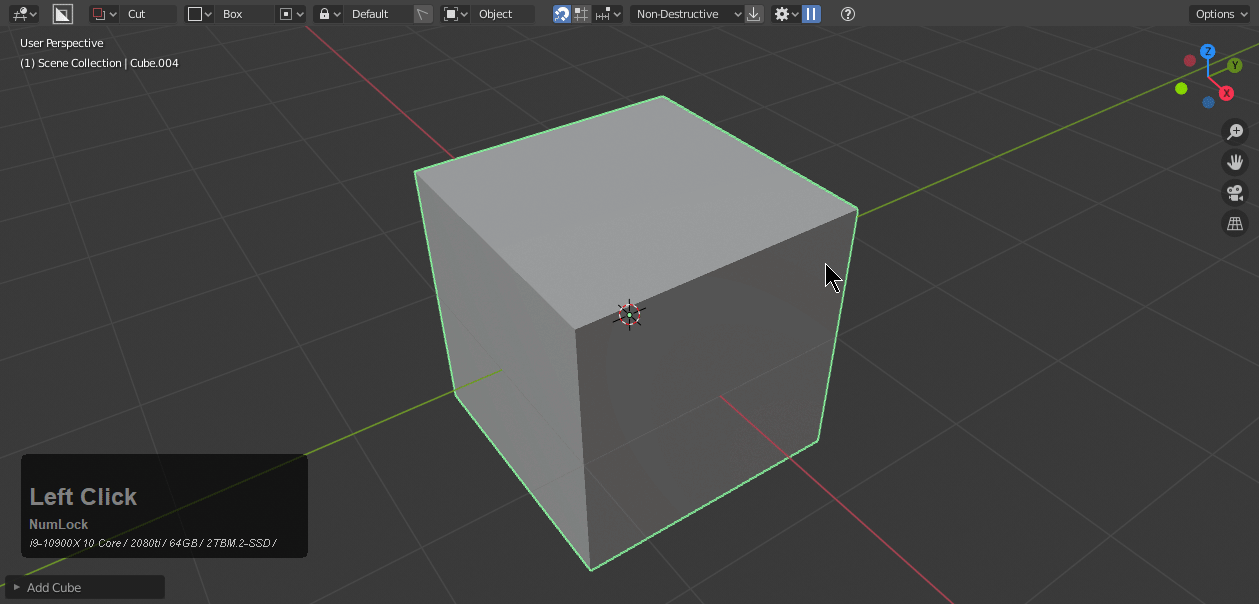The height and width of the screenshot is (604, 1259).
Task: Click the Y axis on the navigation gizmo
Action: point(1233,64)
